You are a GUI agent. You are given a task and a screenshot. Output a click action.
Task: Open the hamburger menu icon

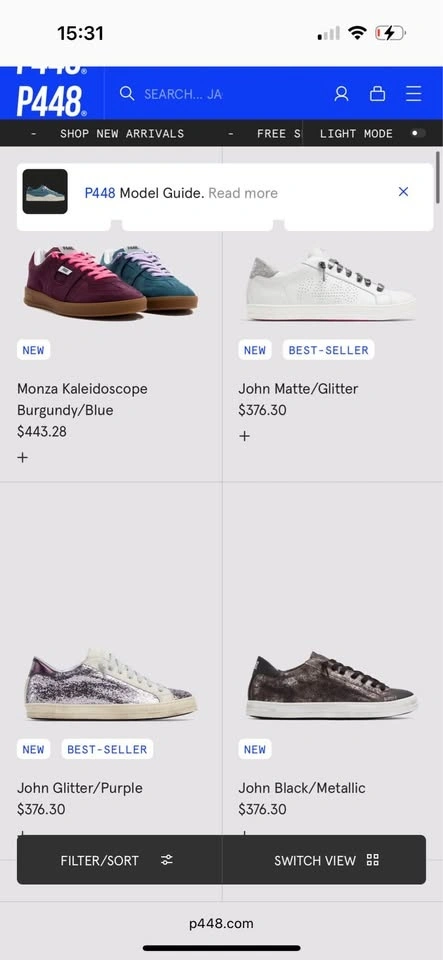click(x=414, y=94)
